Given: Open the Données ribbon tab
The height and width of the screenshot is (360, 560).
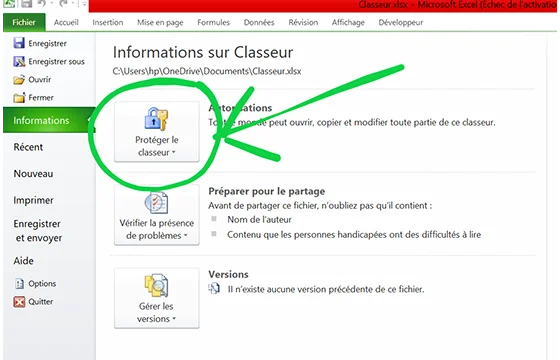Looking at the screenshot, I should (x=259, y=22).
